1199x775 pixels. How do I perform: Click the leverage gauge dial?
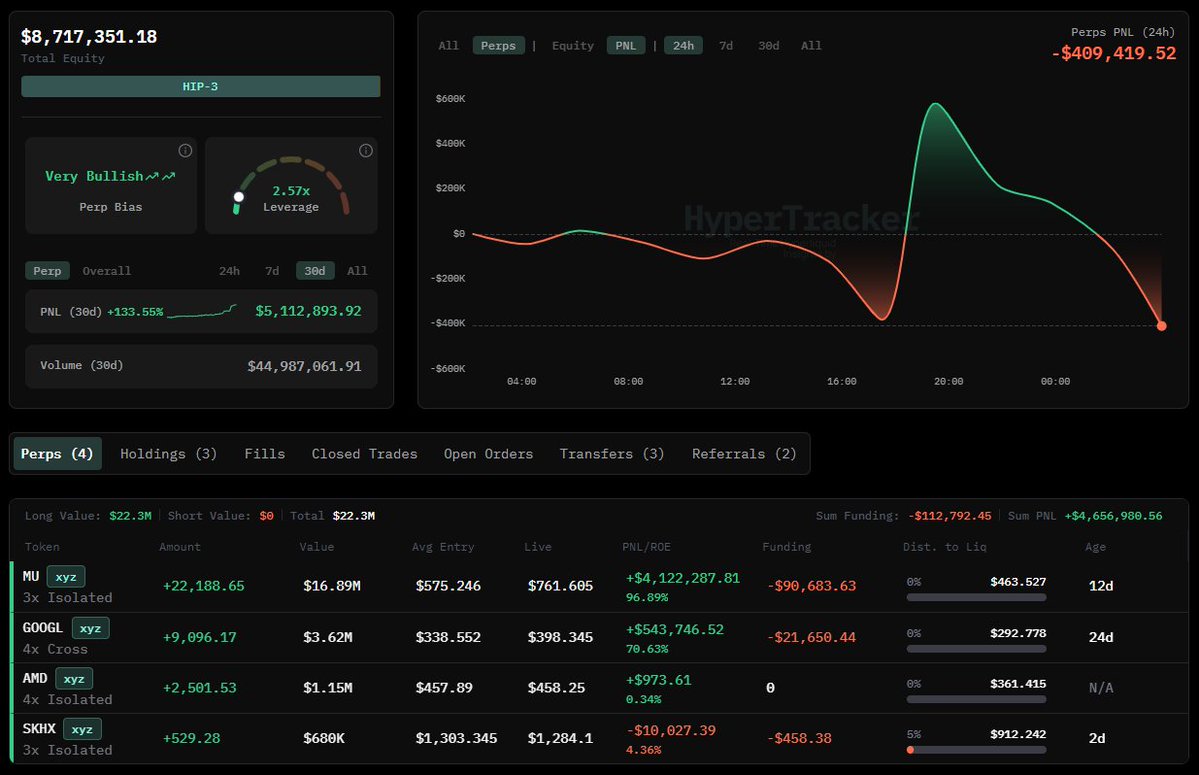(291, 186)
